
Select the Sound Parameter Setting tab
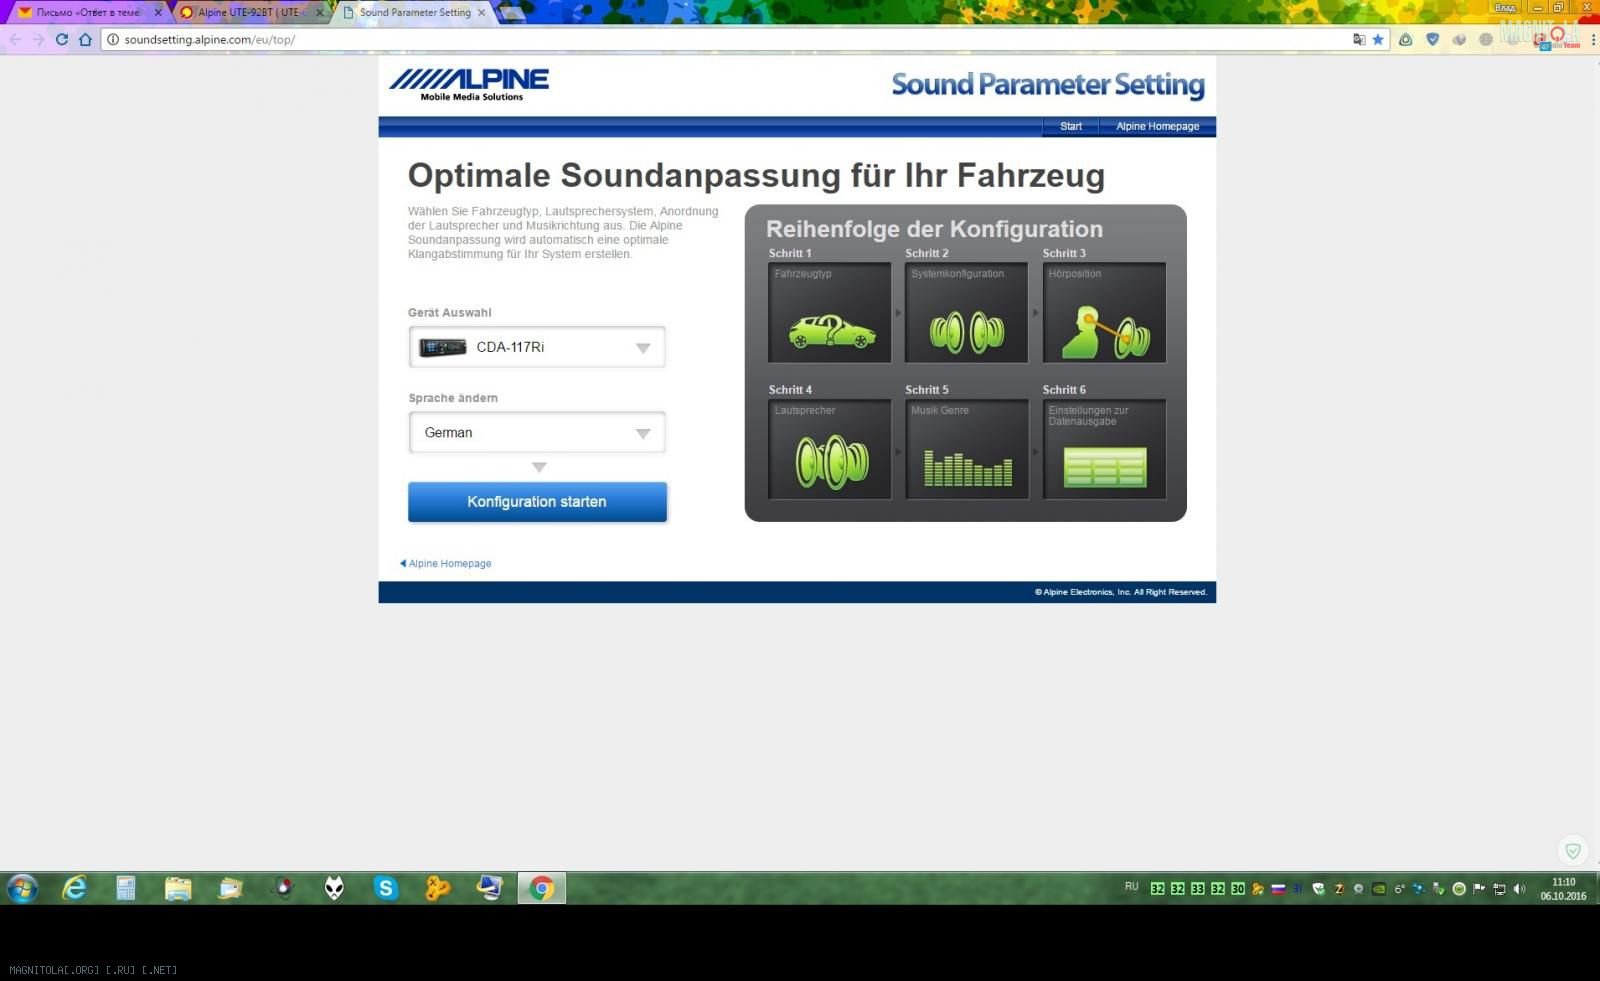(412, 12)
